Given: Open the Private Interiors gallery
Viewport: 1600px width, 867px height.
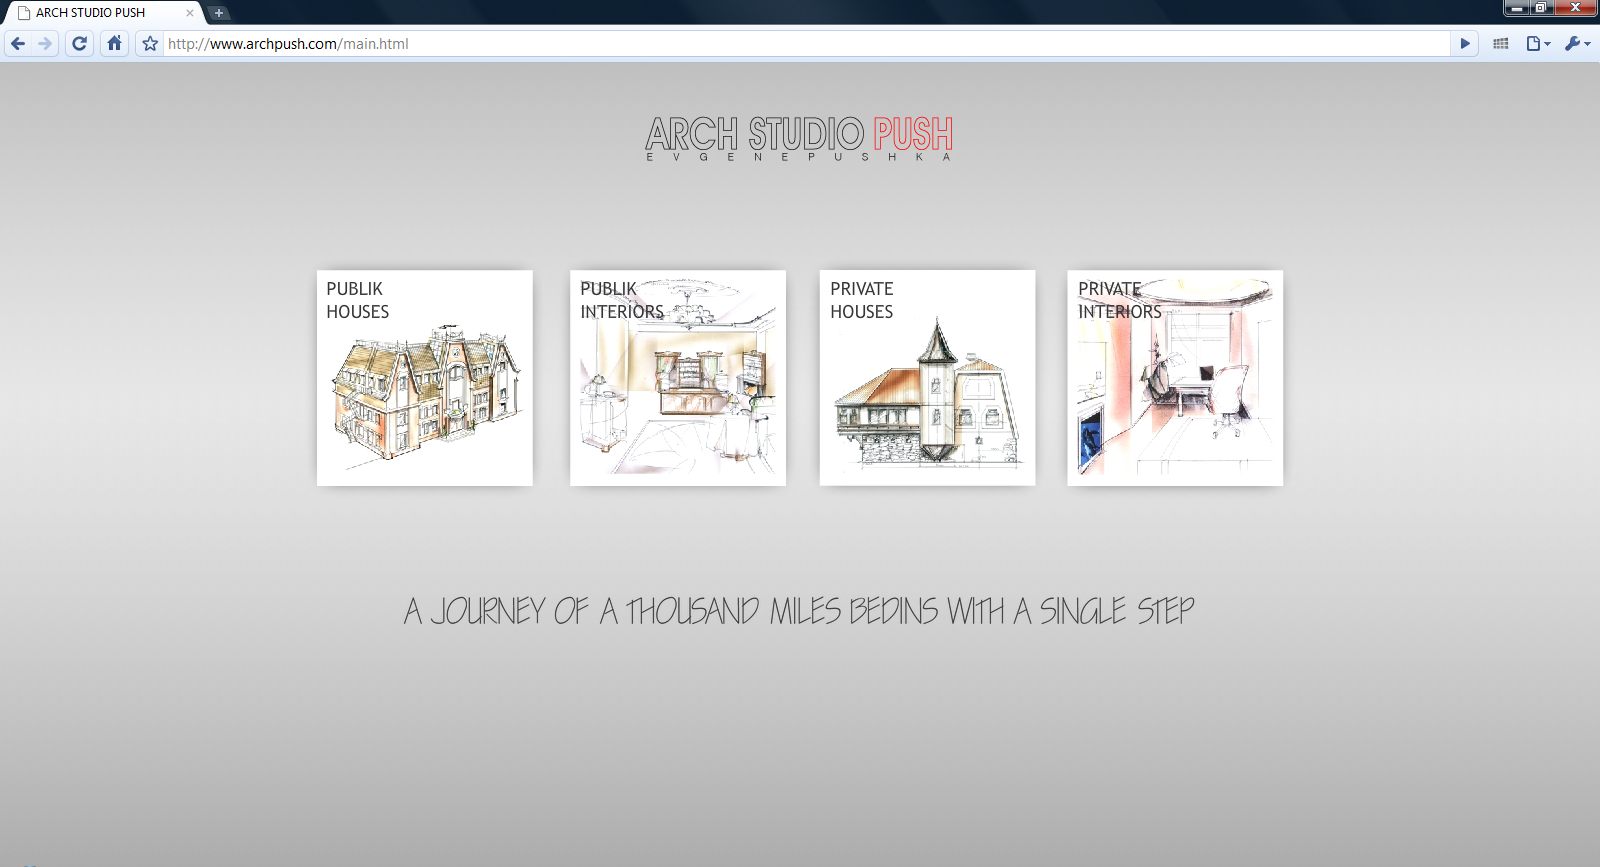Looking at the screenshot, I should click(x=1175, y=378).
